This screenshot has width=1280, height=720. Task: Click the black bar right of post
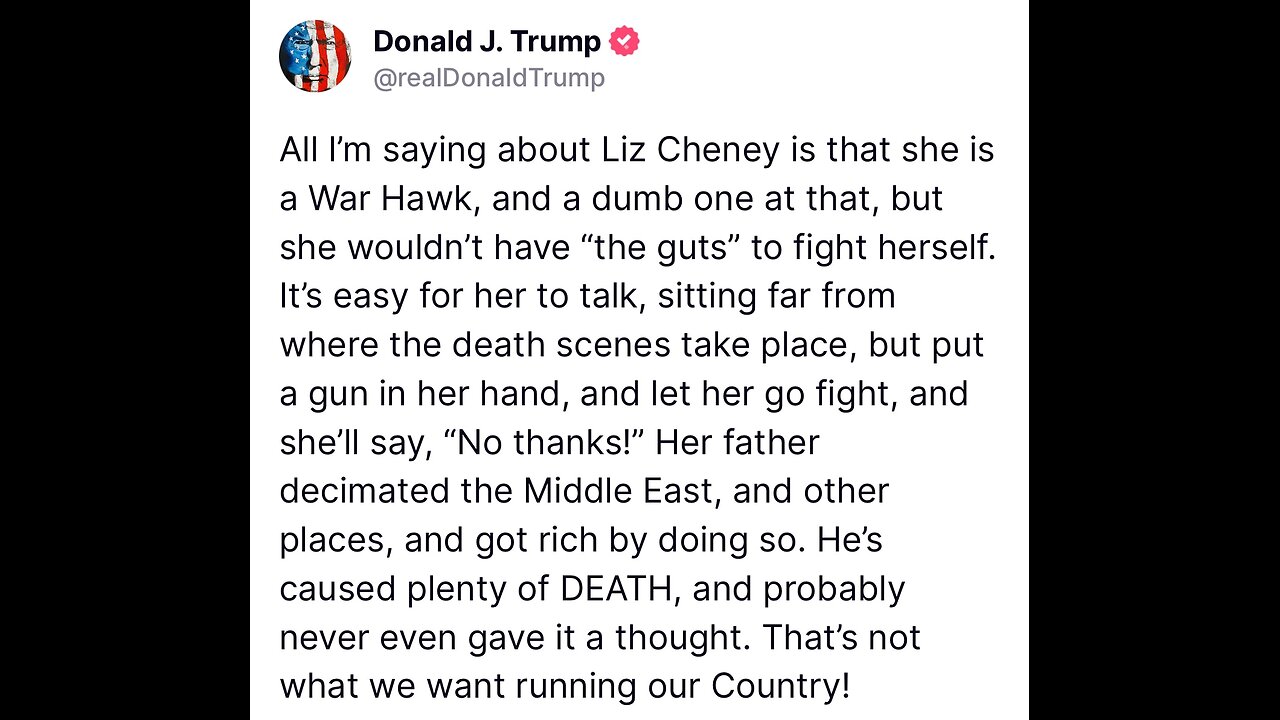(1154, 360)
